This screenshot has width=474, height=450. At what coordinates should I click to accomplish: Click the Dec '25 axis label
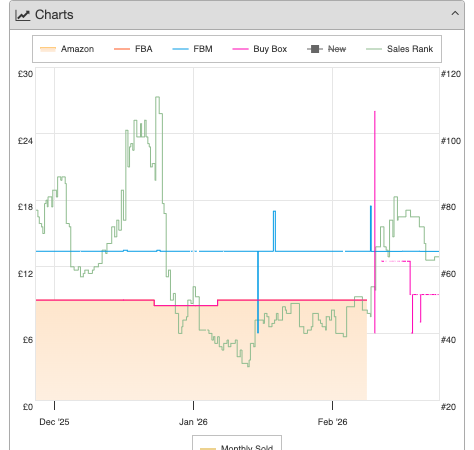54,422
